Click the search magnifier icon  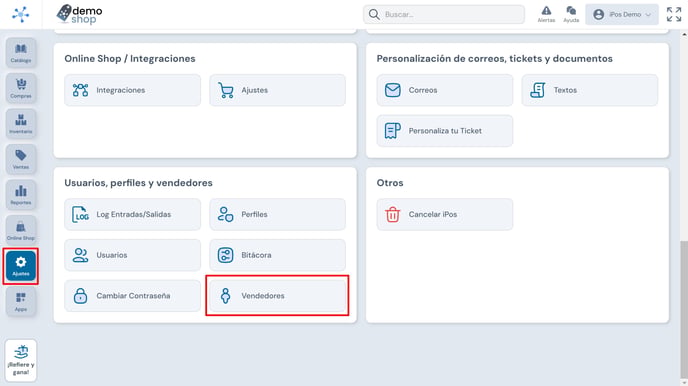(374, 14)
